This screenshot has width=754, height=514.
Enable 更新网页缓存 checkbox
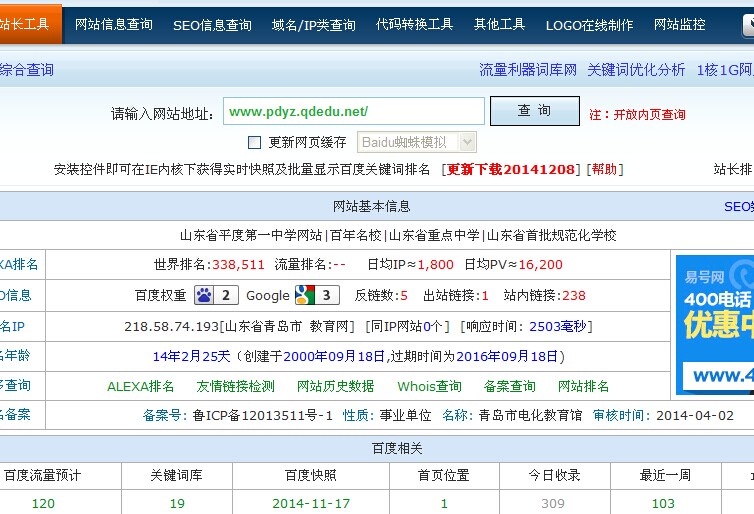(x=254, y=142)
